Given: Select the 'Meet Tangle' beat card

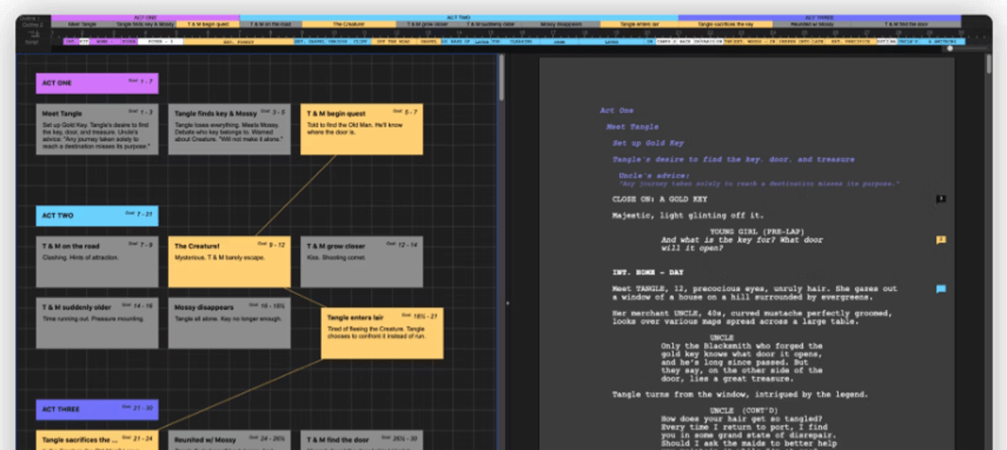Looking at the screenshot, I should (97, 129).
